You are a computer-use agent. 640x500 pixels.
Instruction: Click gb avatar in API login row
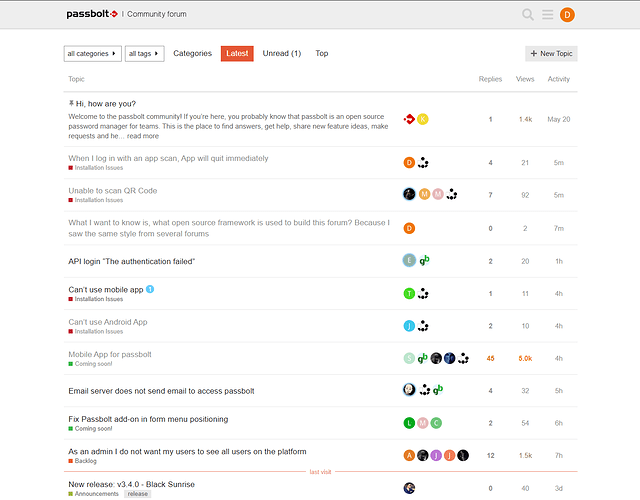pos(424,260)
